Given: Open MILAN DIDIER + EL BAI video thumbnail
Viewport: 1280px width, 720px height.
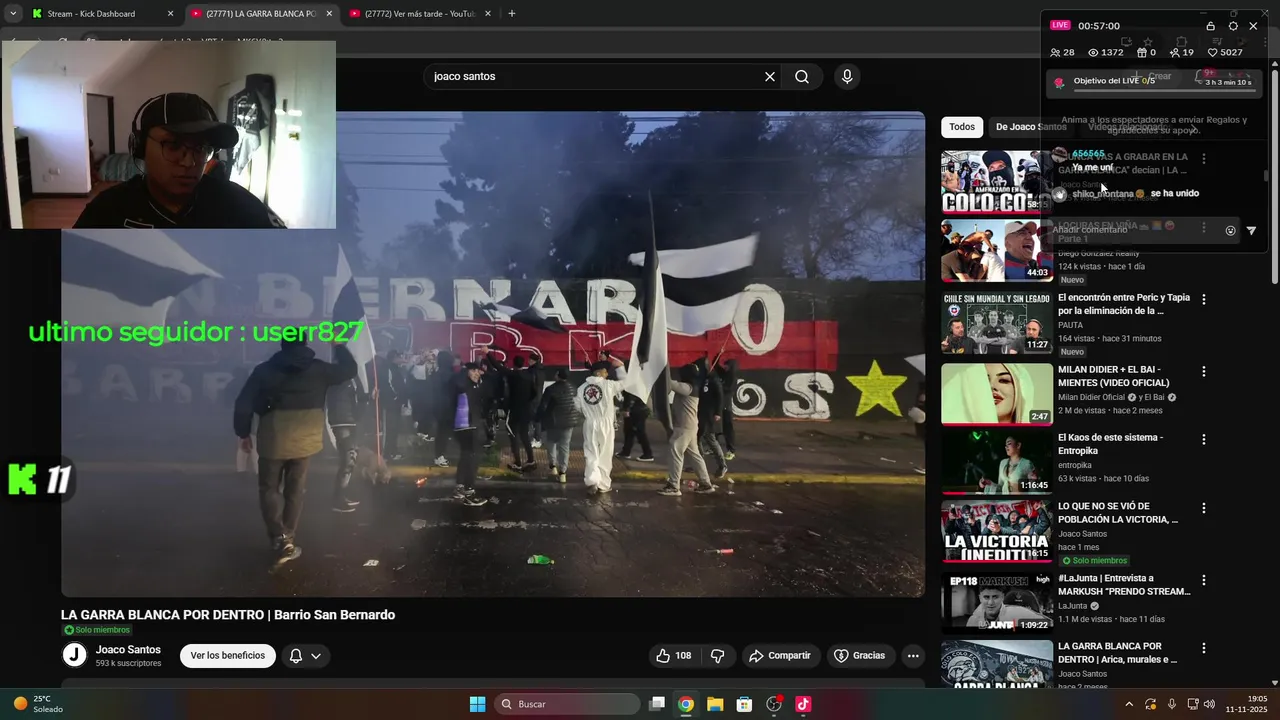Looking at the screenshot, I should (x=997, y=394).
